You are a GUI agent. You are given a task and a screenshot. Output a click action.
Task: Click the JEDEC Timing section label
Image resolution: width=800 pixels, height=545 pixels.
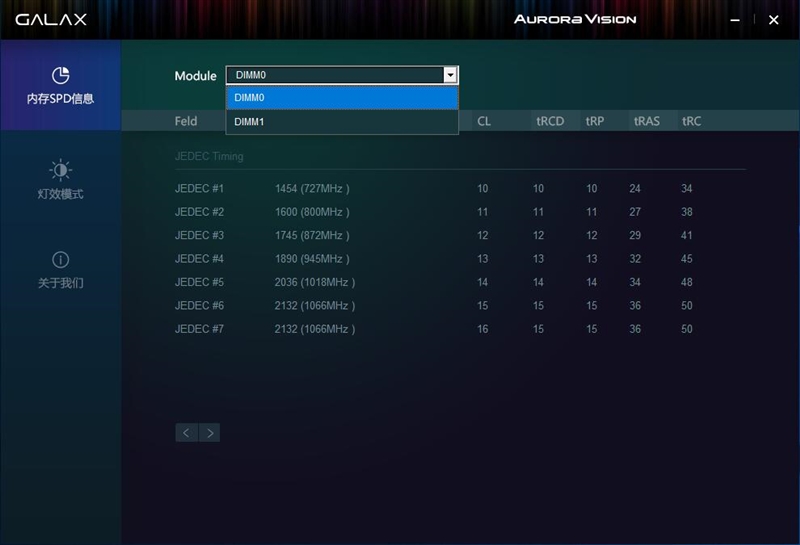point(209,156)
